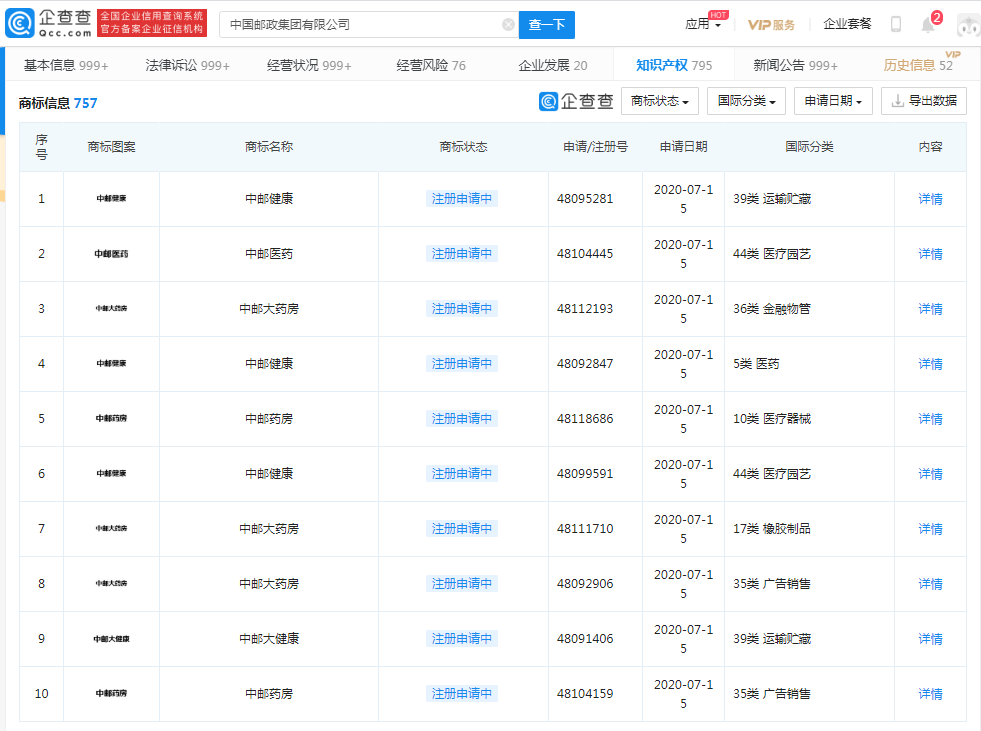
Task: Select registration number 48092847
Action: coord(585,364)
